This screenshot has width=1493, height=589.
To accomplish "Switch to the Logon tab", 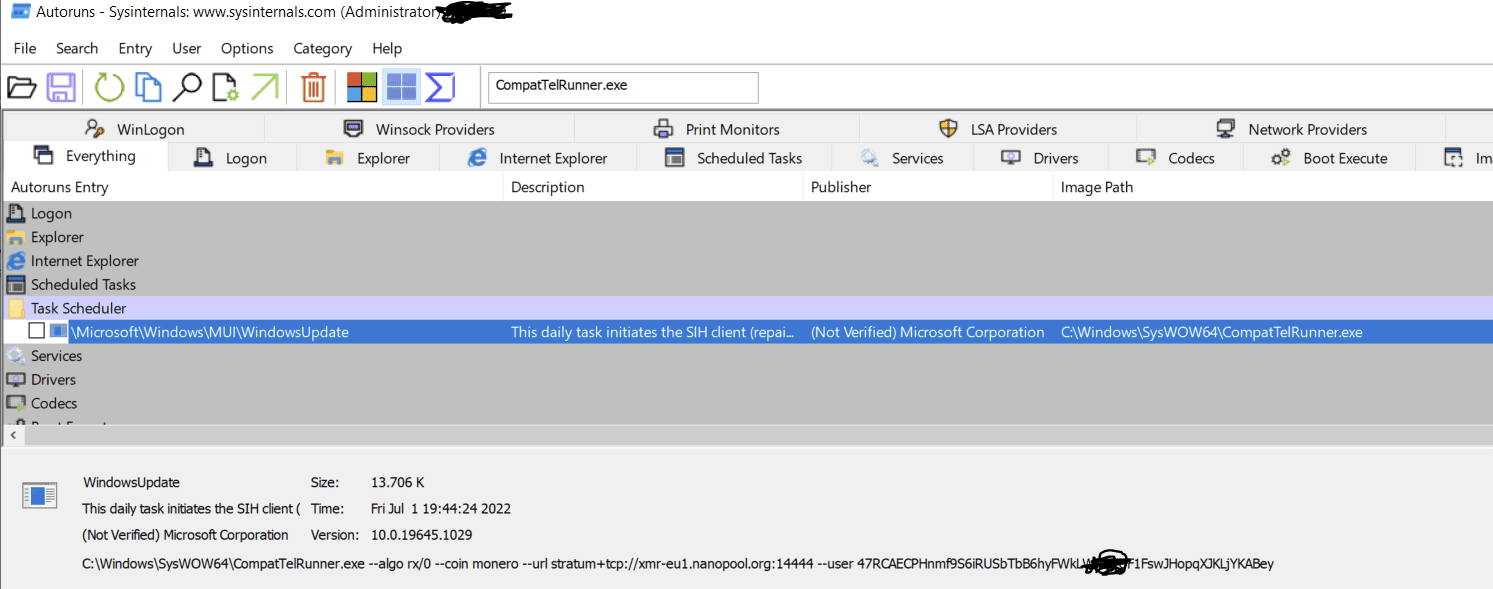I will pos(231,158).
